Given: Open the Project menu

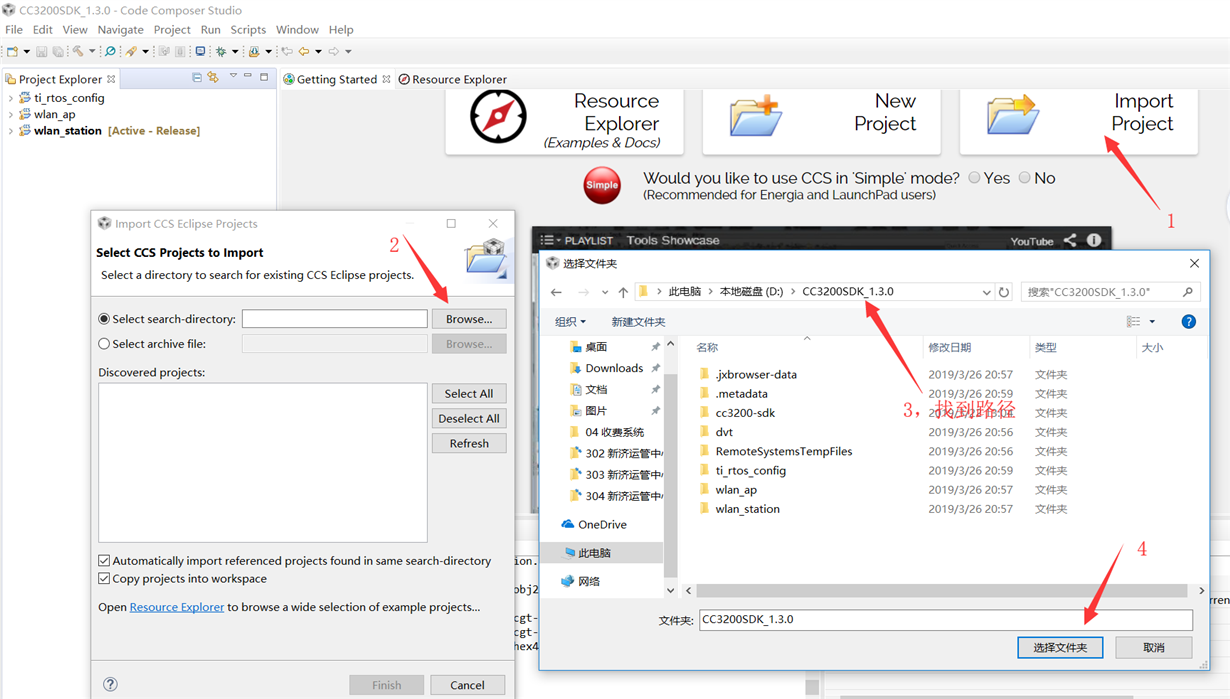Looking at the screenshot, I should (172, 30).
